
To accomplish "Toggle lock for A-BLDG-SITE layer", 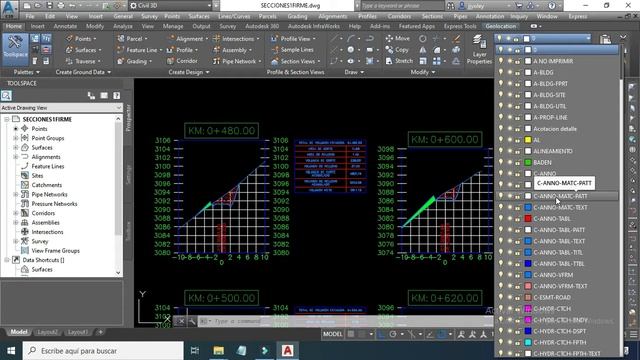I will click(517, 95).
